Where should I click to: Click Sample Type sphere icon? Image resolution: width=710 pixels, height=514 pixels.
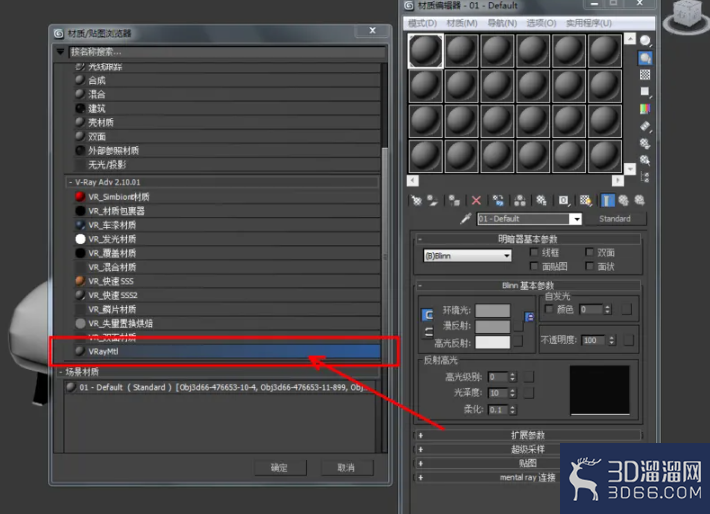pyautogui.click(x=645, y=41)
